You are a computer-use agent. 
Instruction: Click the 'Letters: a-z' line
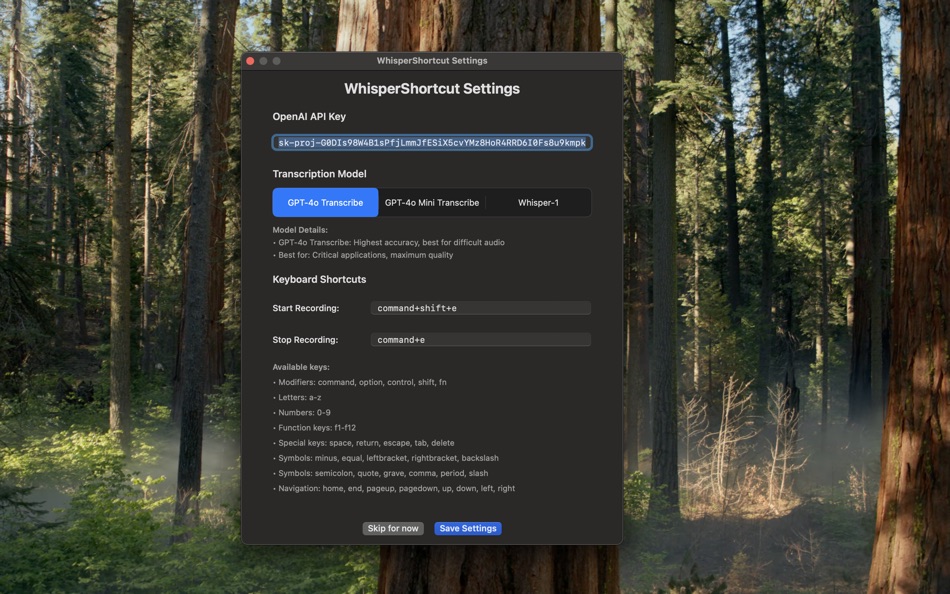(x=297, y=398)
